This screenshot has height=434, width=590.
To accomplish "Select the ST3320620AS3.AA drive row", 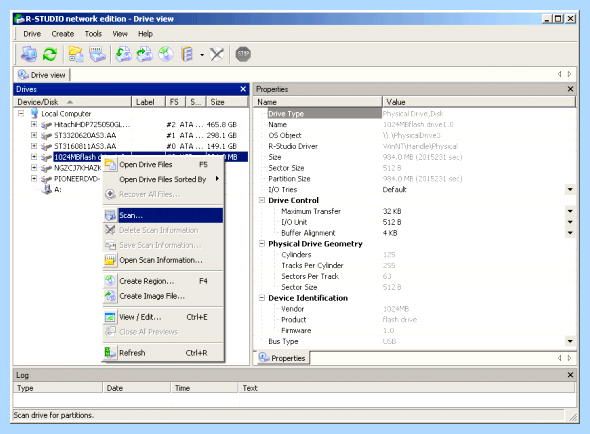I will 132,135.
